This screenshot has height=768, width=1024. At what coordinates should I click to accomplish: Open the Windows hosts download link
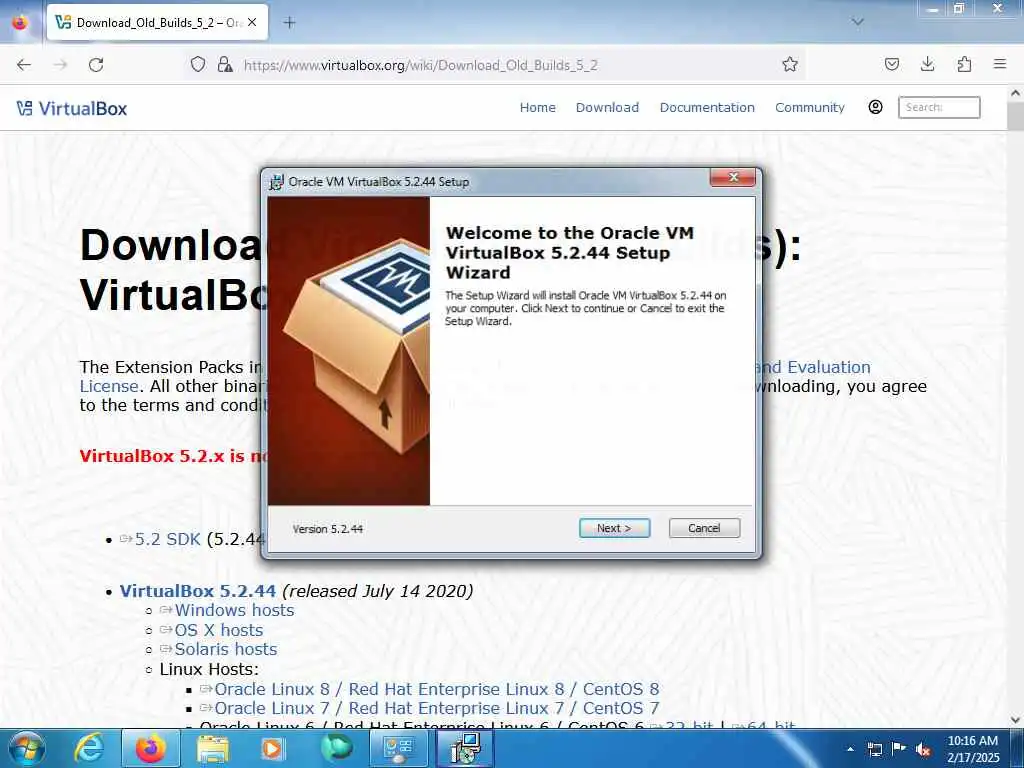click(x=234, y=610)
